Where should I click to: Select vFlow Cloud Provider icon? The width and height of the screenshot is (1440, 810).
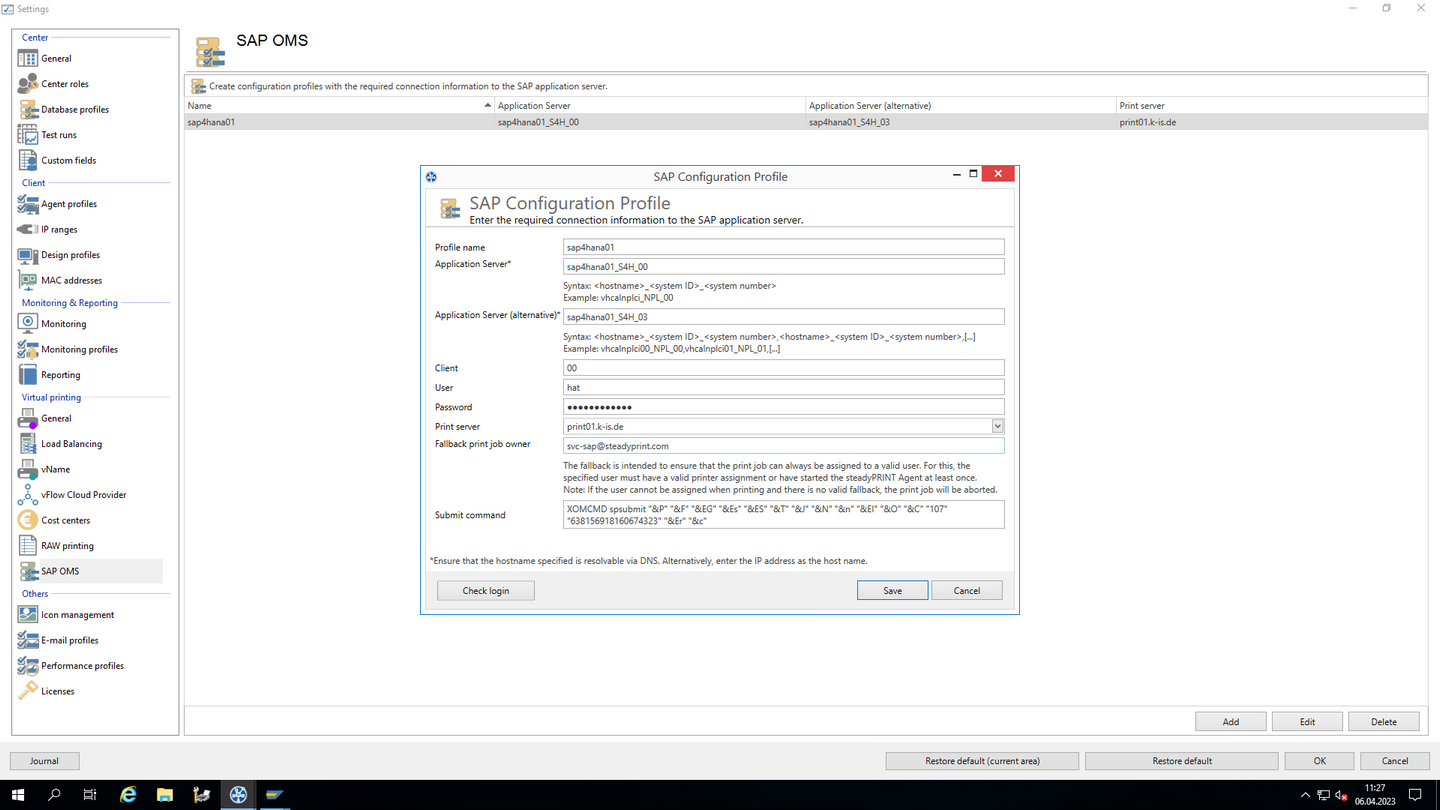click(28, 495)
